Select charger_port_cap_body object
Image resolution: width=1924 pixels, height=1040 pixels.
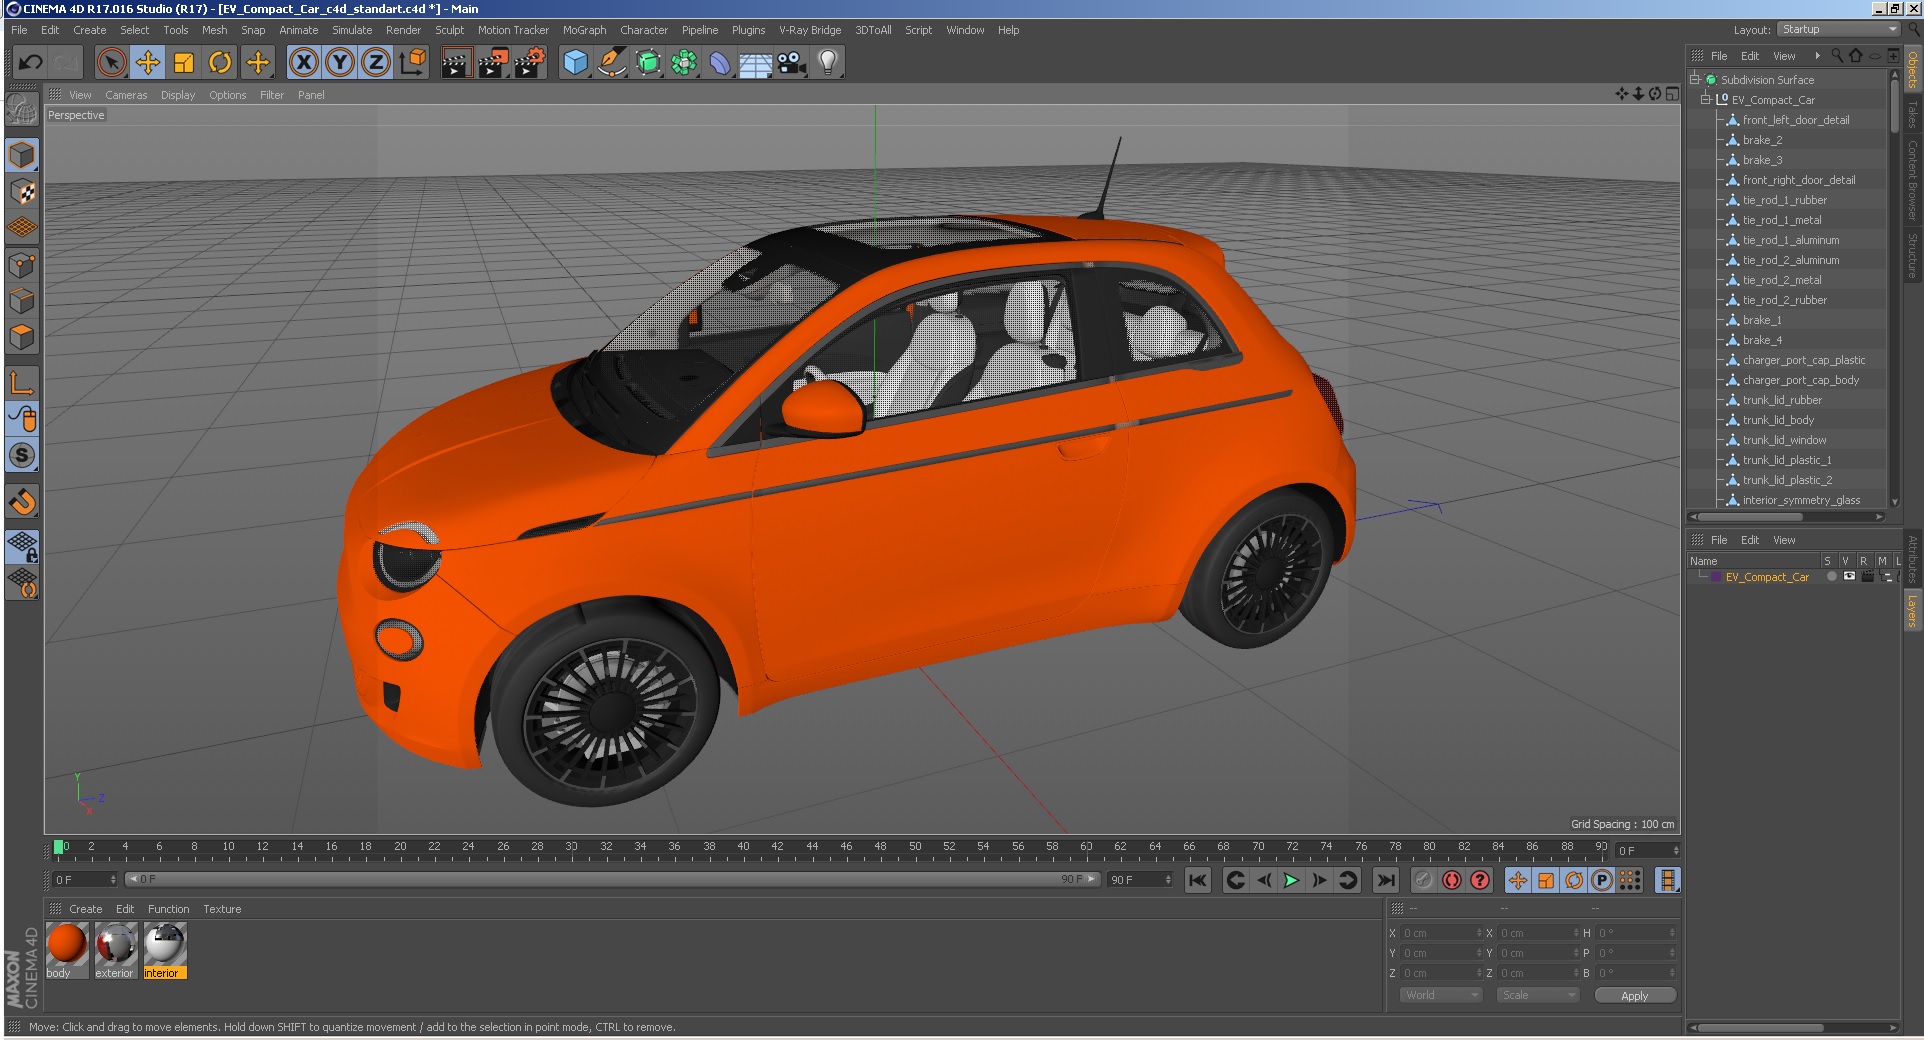click(1800, 380)
